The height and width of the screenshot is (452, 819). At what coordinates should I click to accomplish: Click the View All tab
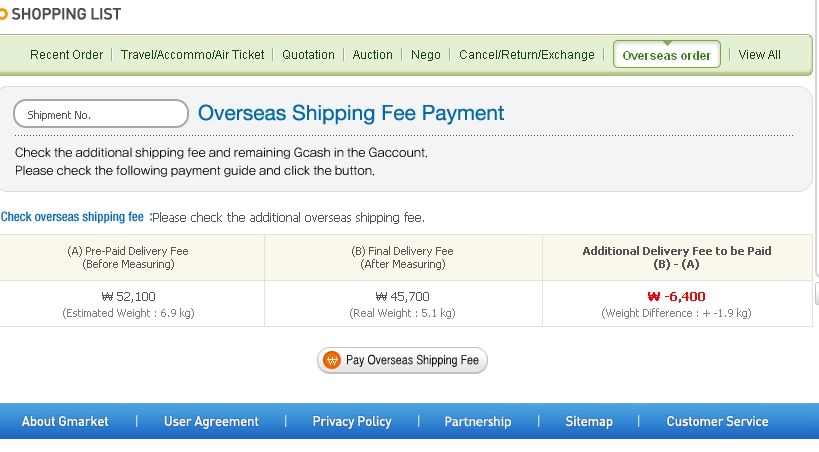760,55
